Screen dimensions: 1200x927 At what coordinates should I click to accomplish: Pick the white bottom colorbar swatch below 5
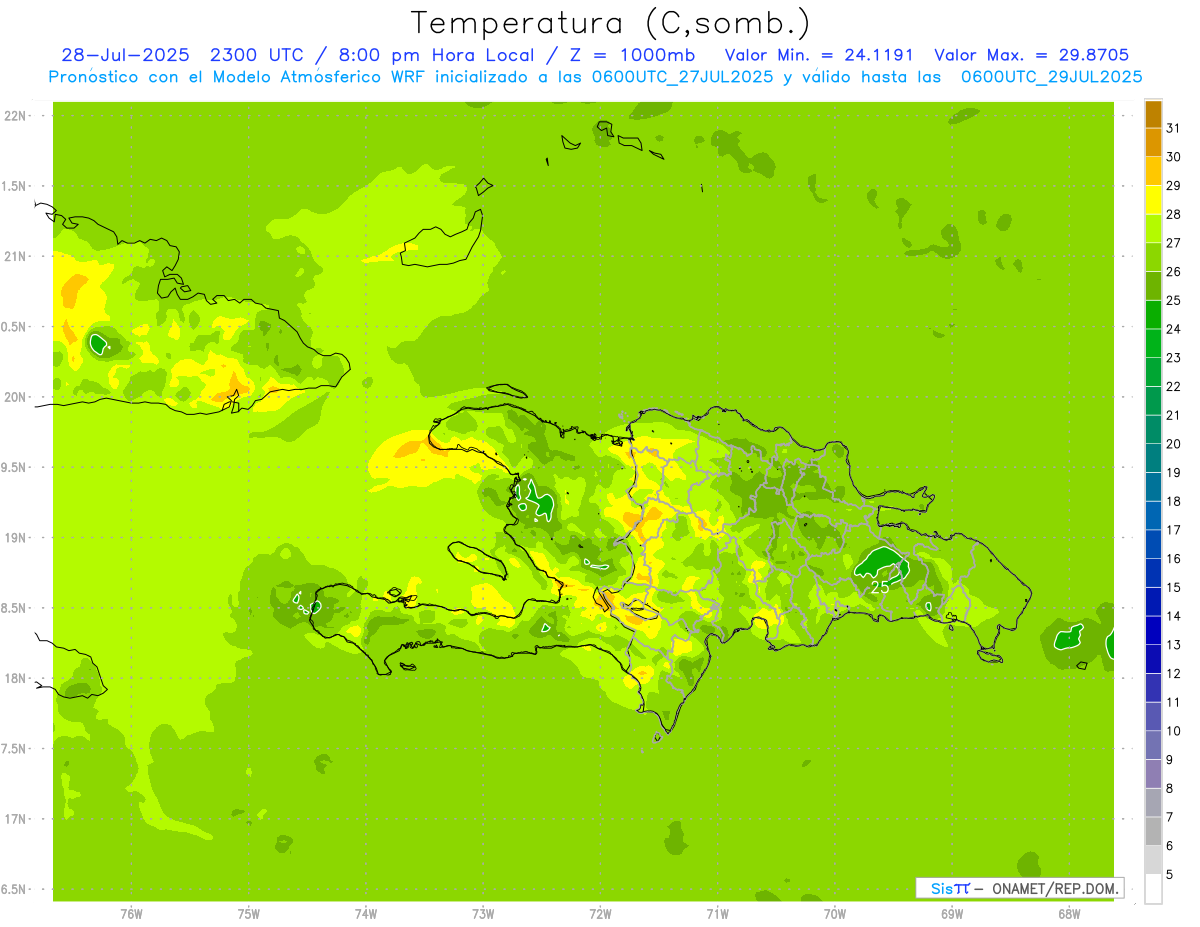(x=1153, y=889)
